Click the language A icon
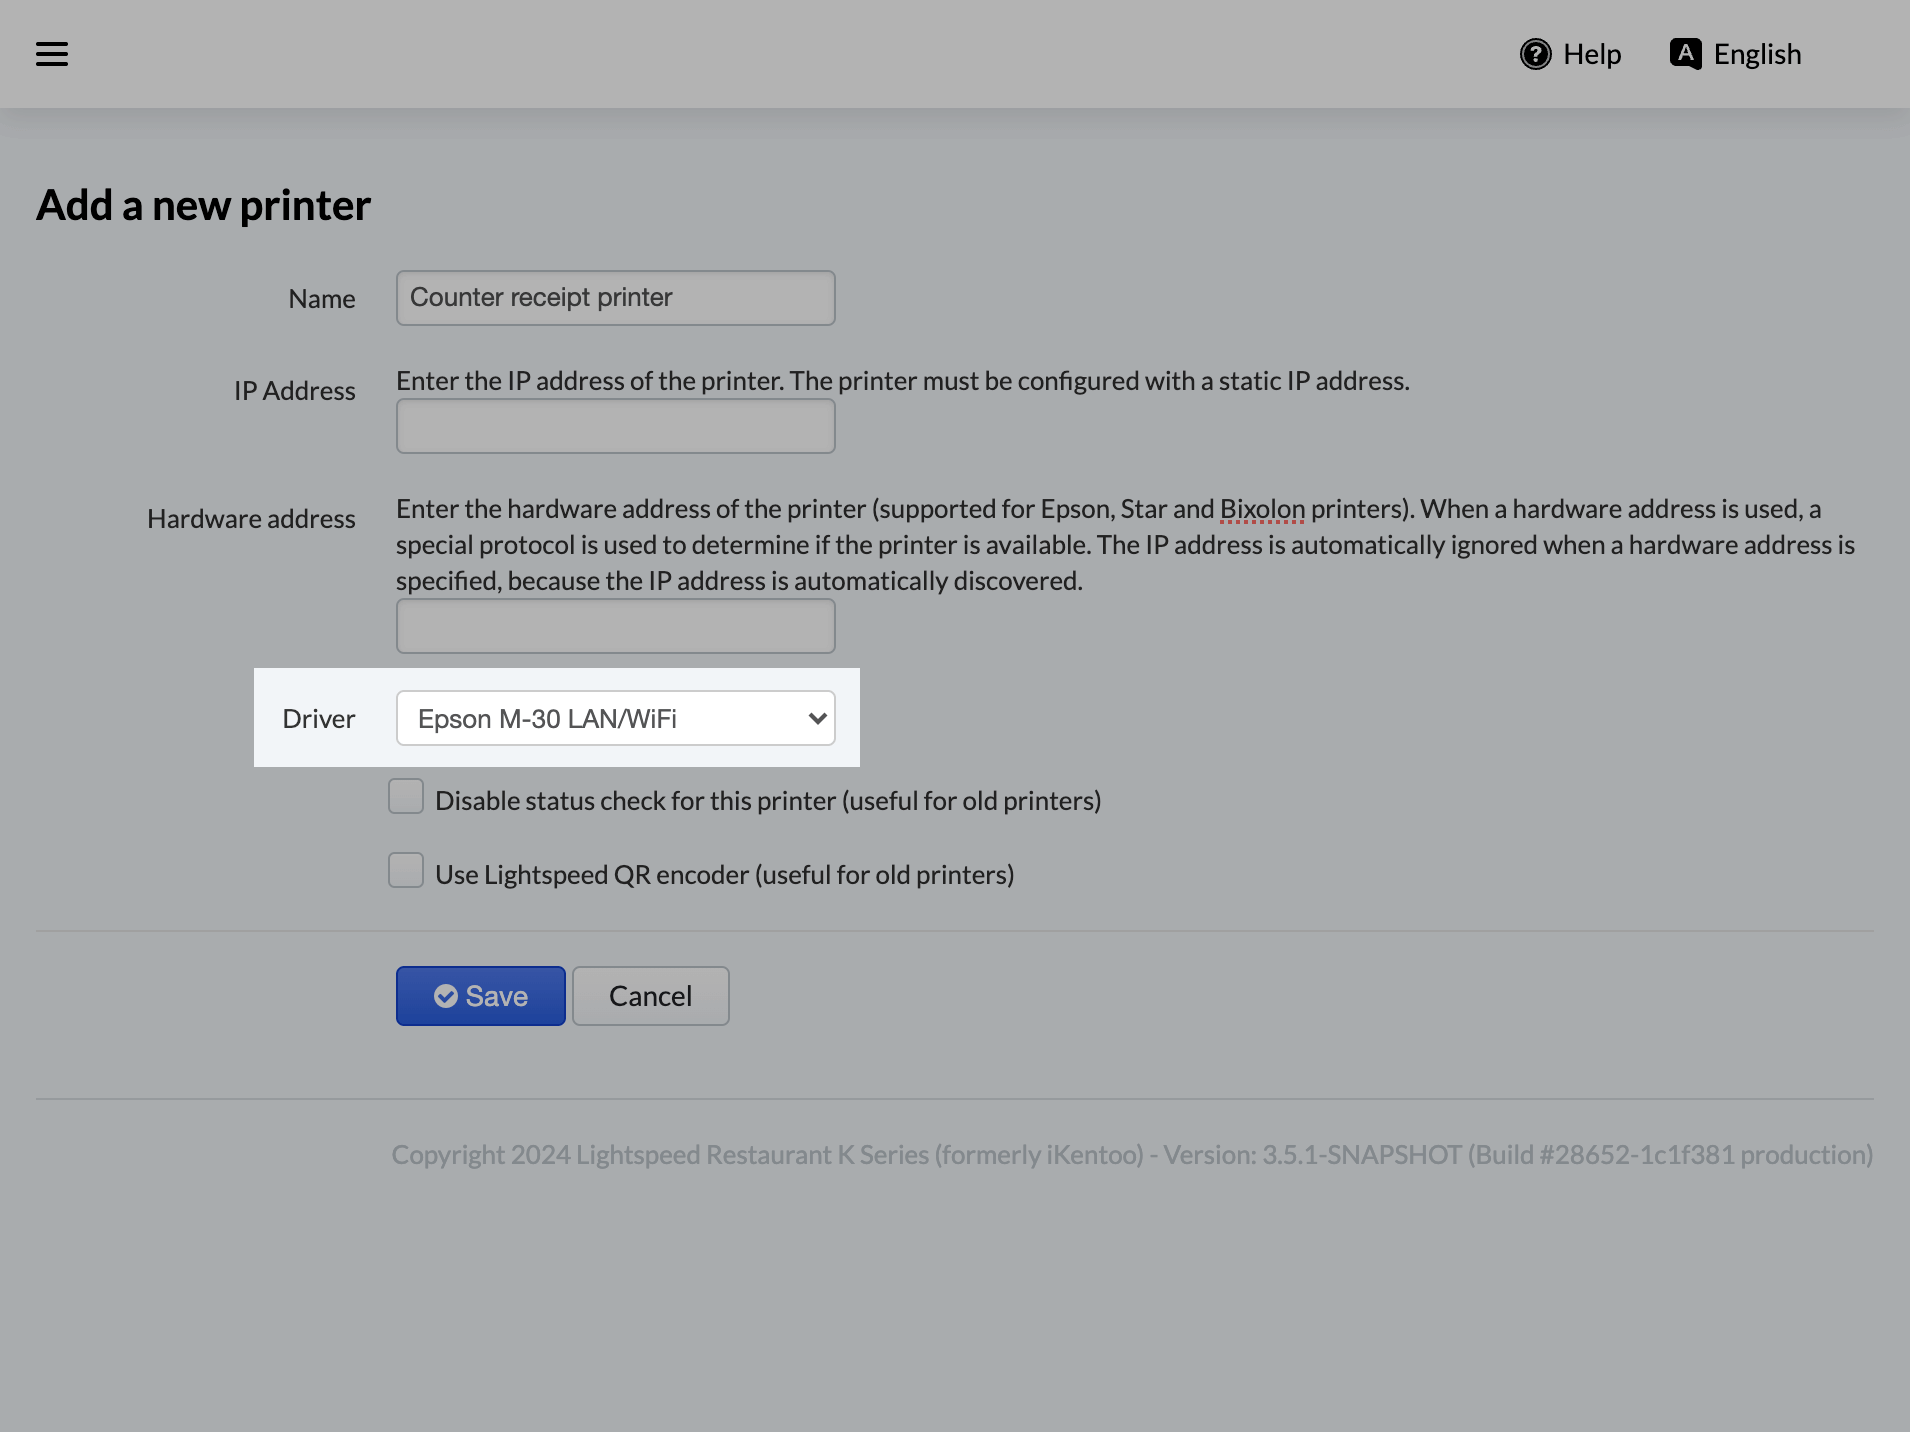This screenshot has height=1432, width=1910. pyautogui.click(x=1685, y=54)
